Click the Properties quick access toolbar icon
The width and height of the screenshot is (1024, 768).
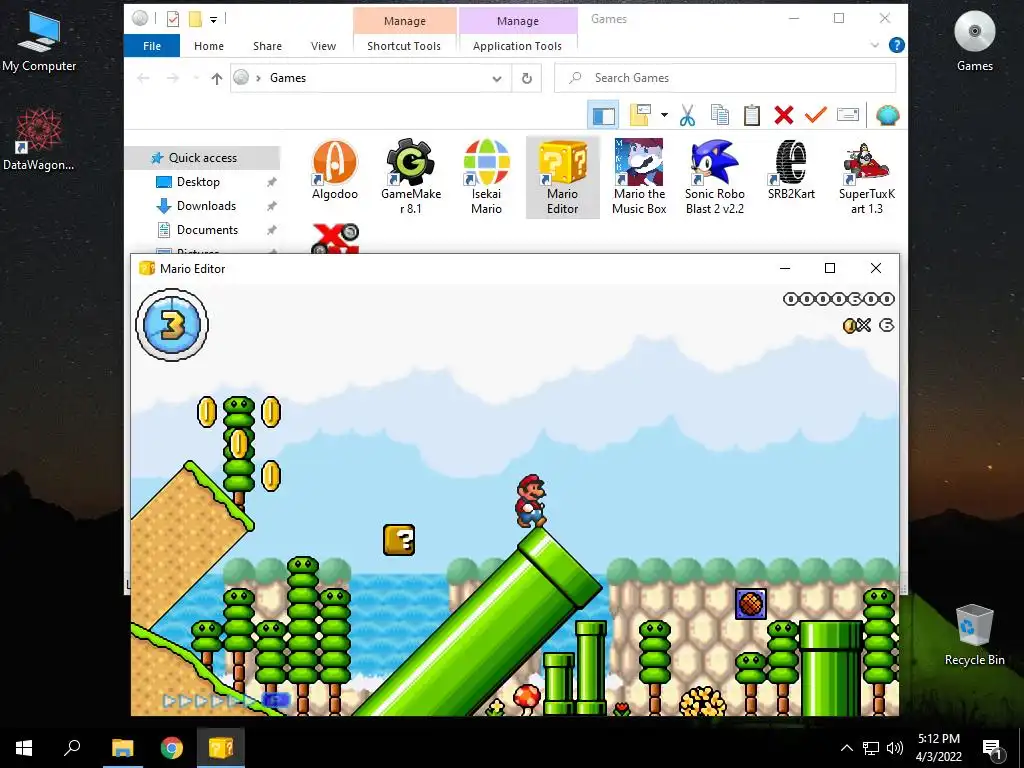pos(172,19)
